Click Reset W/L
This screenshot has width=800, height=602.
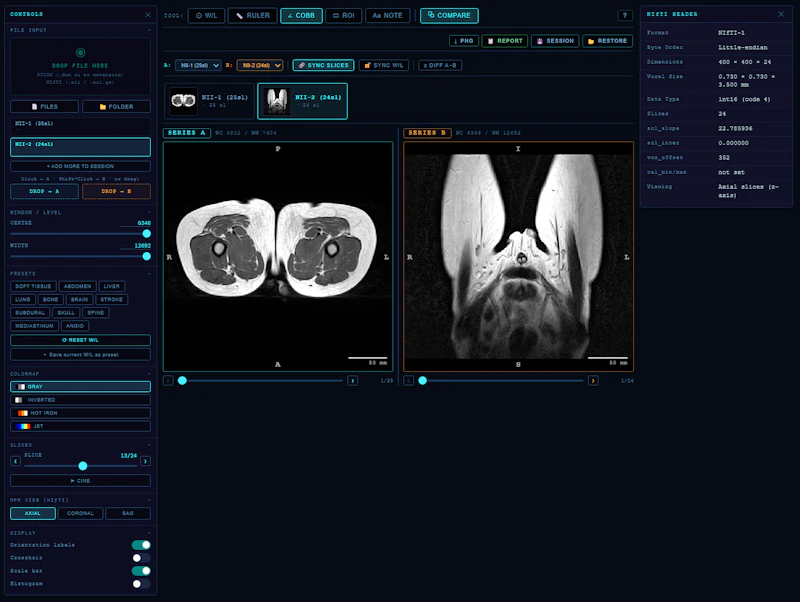click(81, 340)
